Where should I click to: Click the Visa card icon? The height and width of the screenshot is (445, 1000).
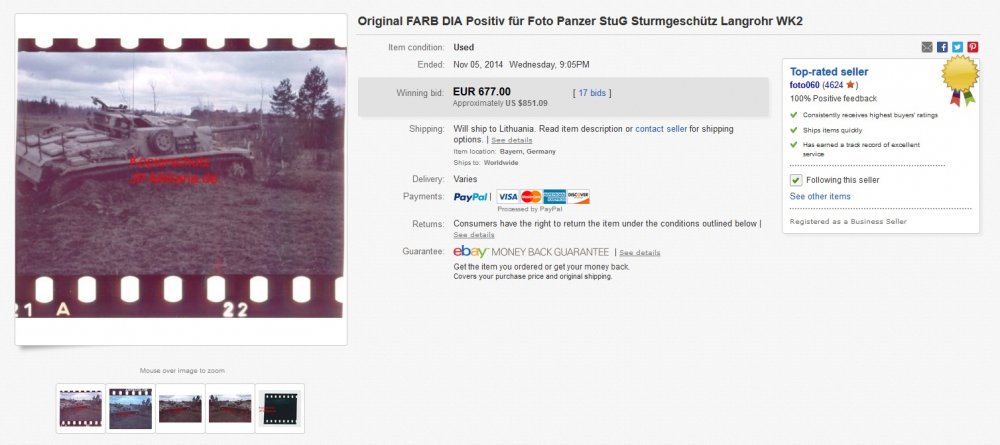point(508,196)
